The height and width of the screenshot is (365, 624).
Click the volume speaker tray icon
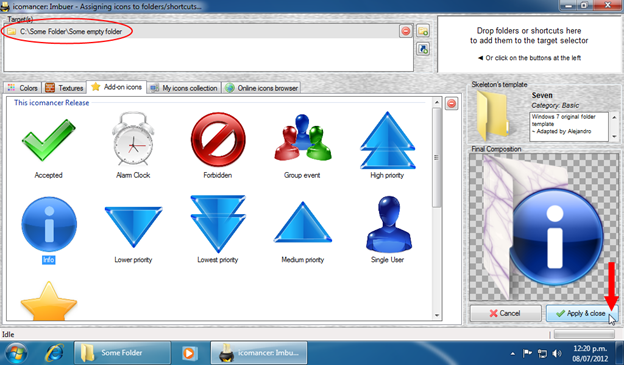[x=557, y=353]
